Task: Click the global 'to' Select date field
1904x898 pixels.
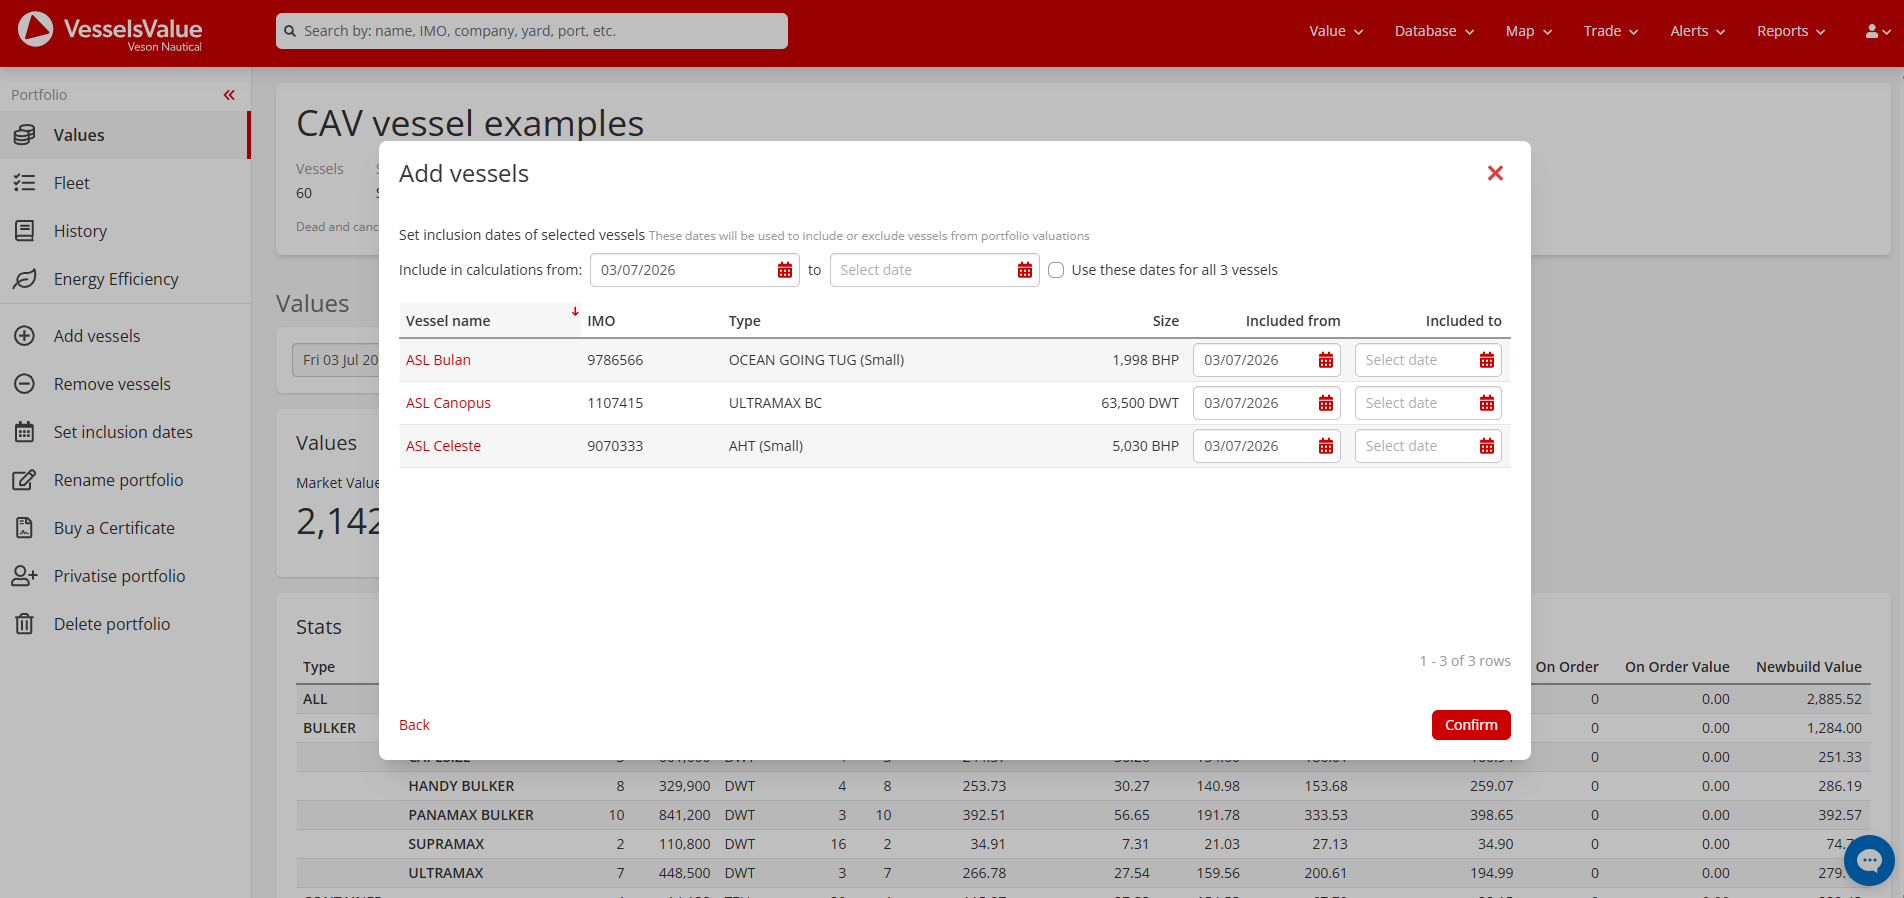Action: pyautogui.click(x=935, y=270)
